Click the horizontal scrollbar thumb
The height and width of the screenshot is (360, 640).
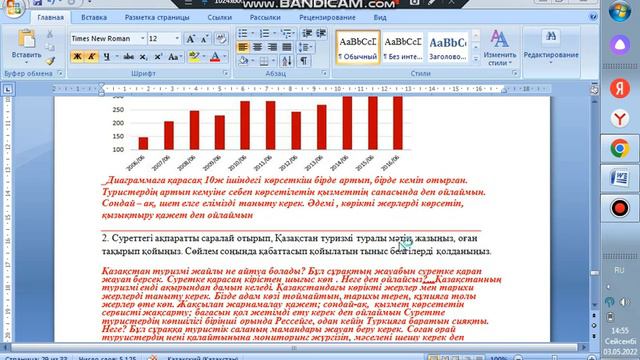(294, 348)
